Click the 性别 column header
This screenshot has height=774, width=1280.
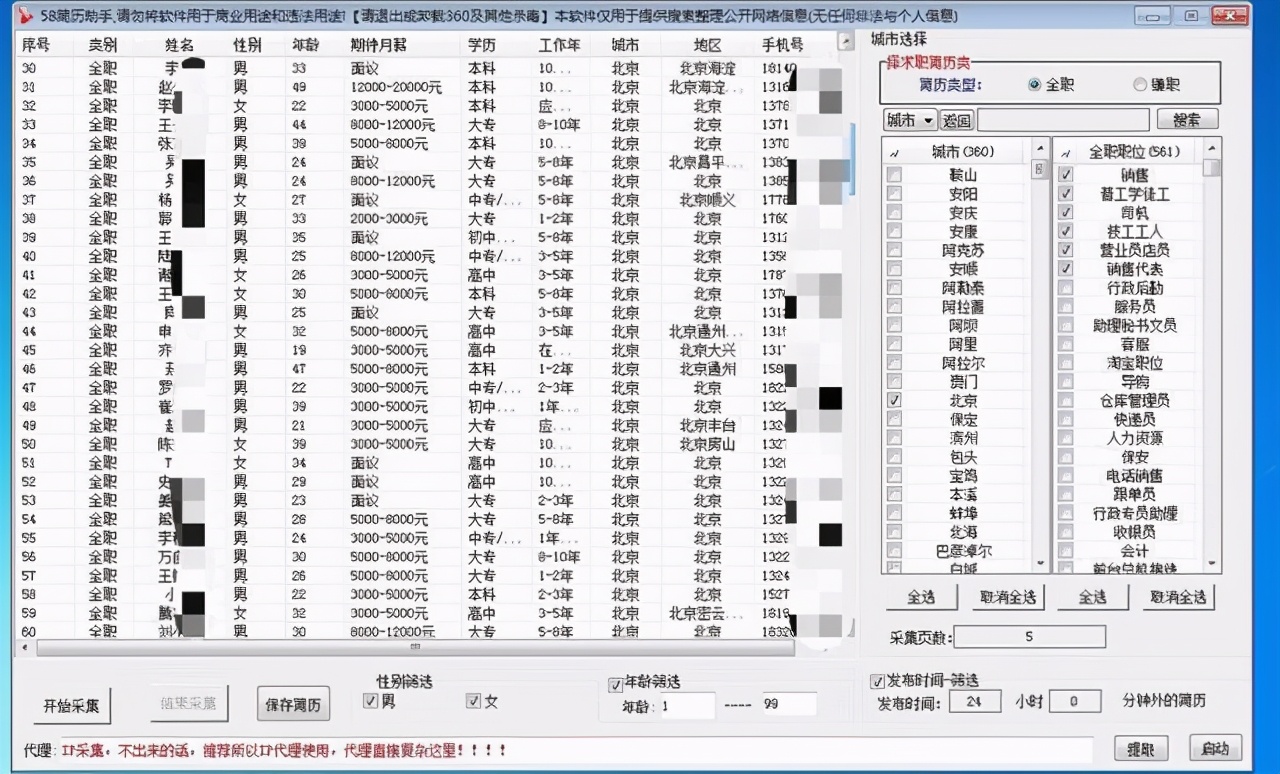coord(247,45)
